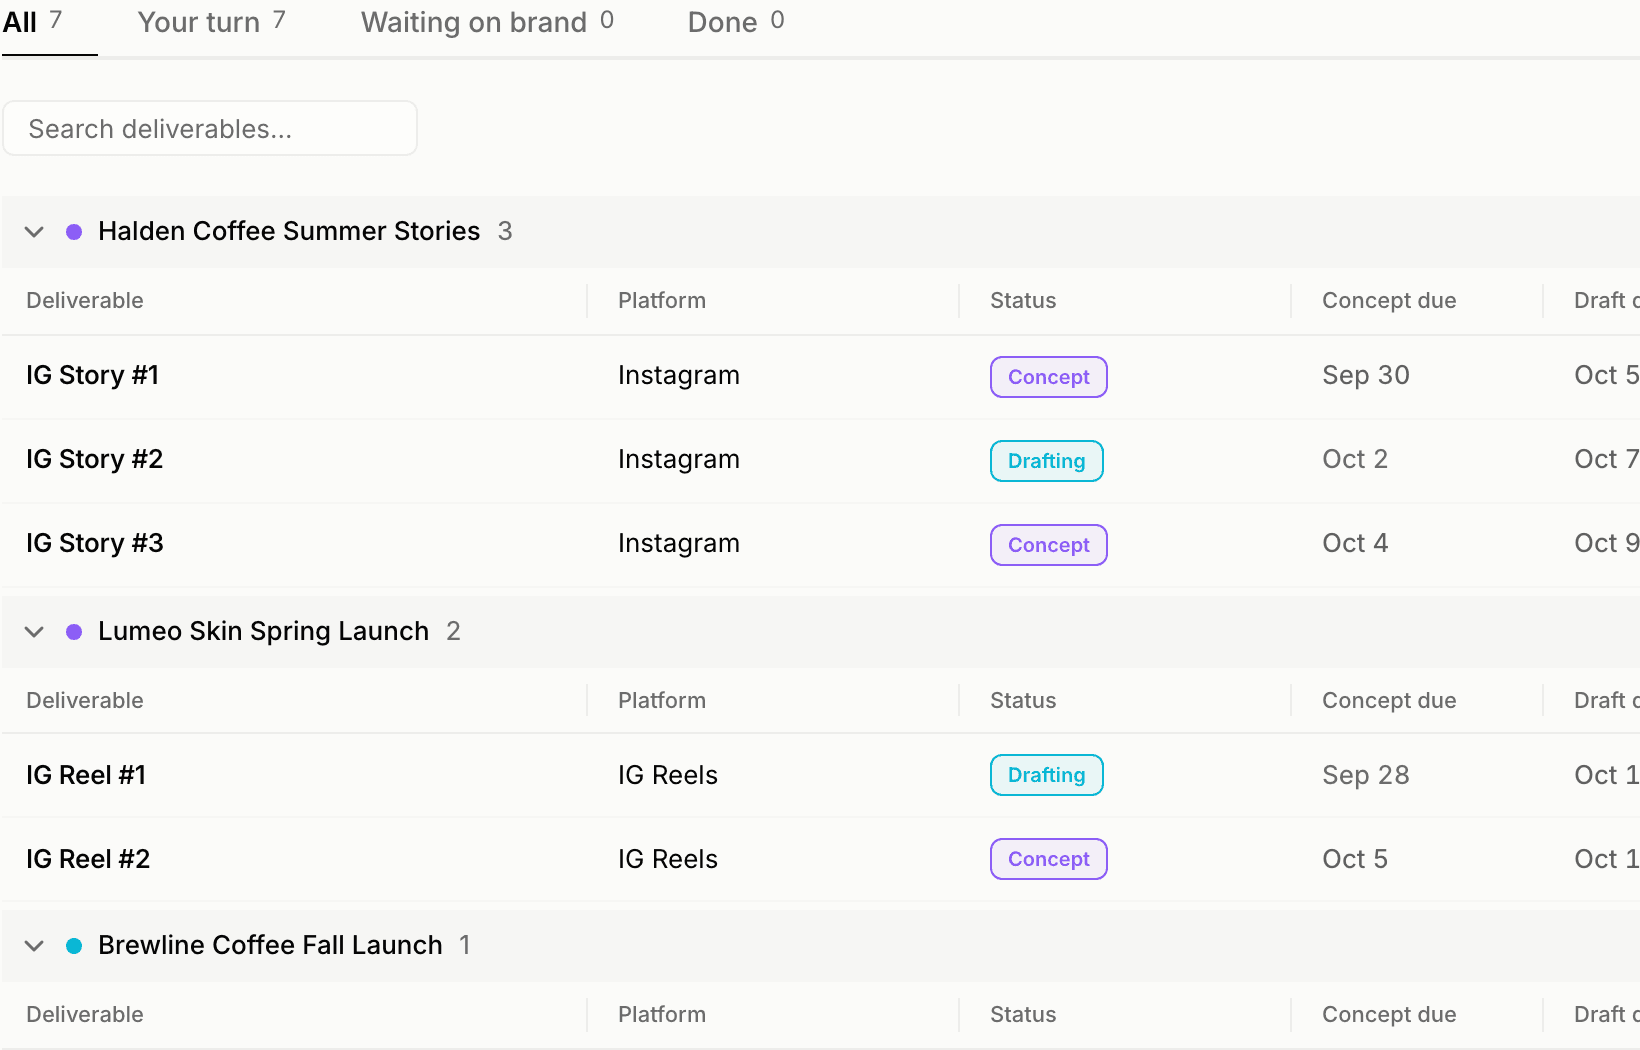
Task: Click the Oct 2 concept due date
Action: [1355, 459]
